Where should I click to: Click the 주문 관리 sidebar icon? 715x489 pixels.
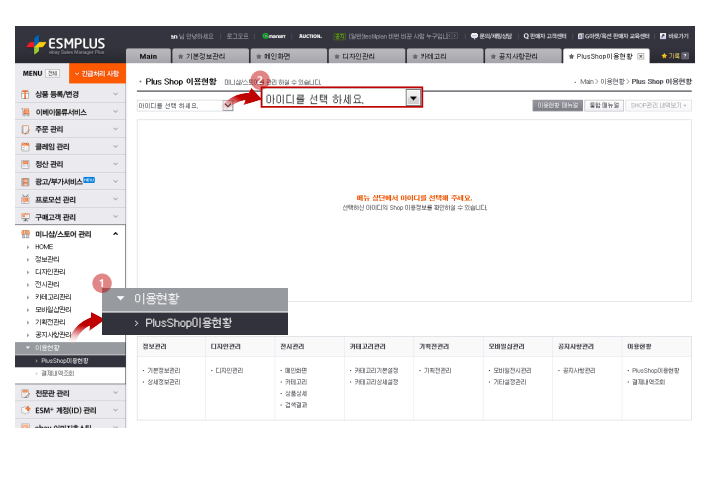26,130
